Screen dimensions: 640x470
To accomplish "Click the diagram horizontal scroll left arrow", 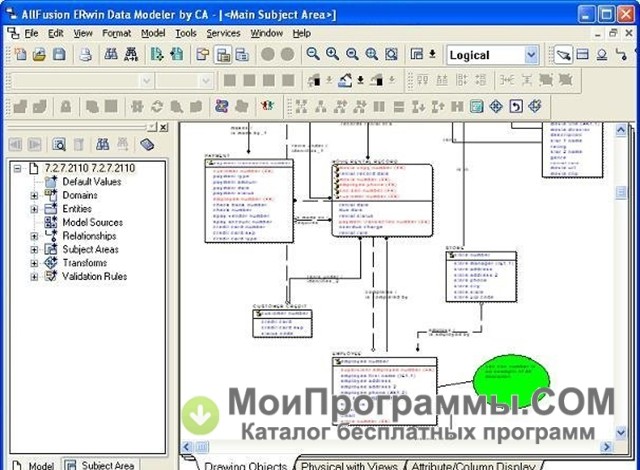I will 187,447.
